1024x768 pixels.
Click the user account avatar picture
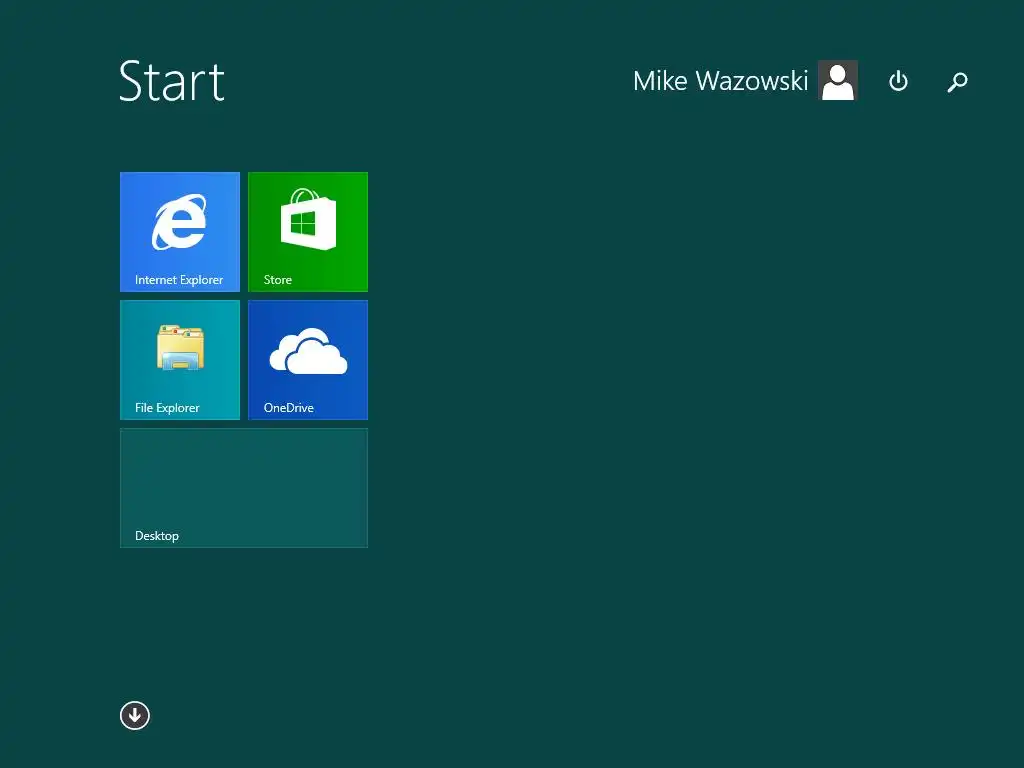[838, 80]
